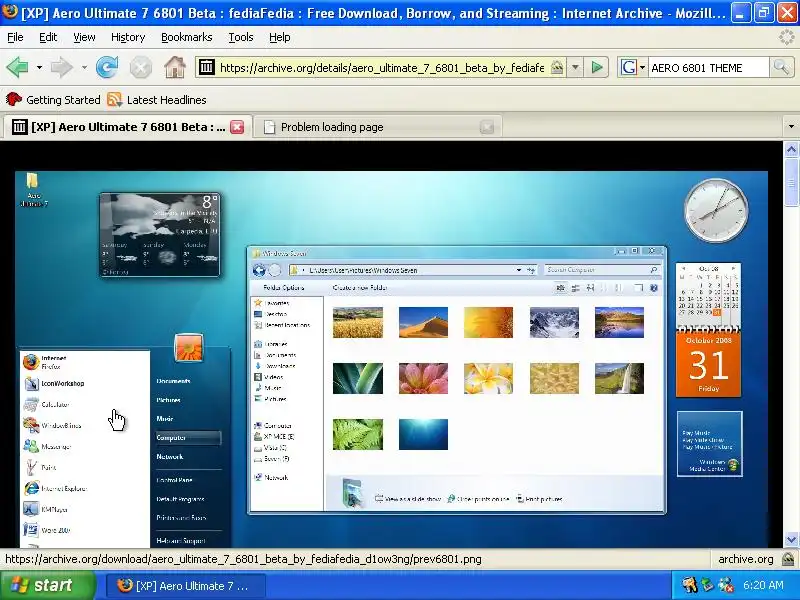Screen dimensions: 800x600
Task: Open the Edit menu
Action: 48,37
